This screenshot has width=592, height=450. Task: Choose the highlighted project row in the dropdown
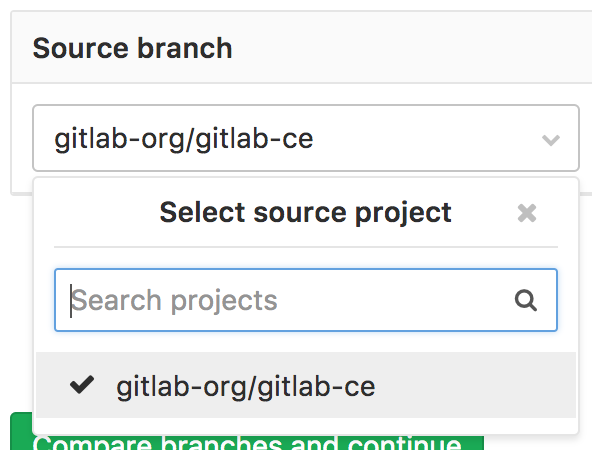tap(306, 385)
